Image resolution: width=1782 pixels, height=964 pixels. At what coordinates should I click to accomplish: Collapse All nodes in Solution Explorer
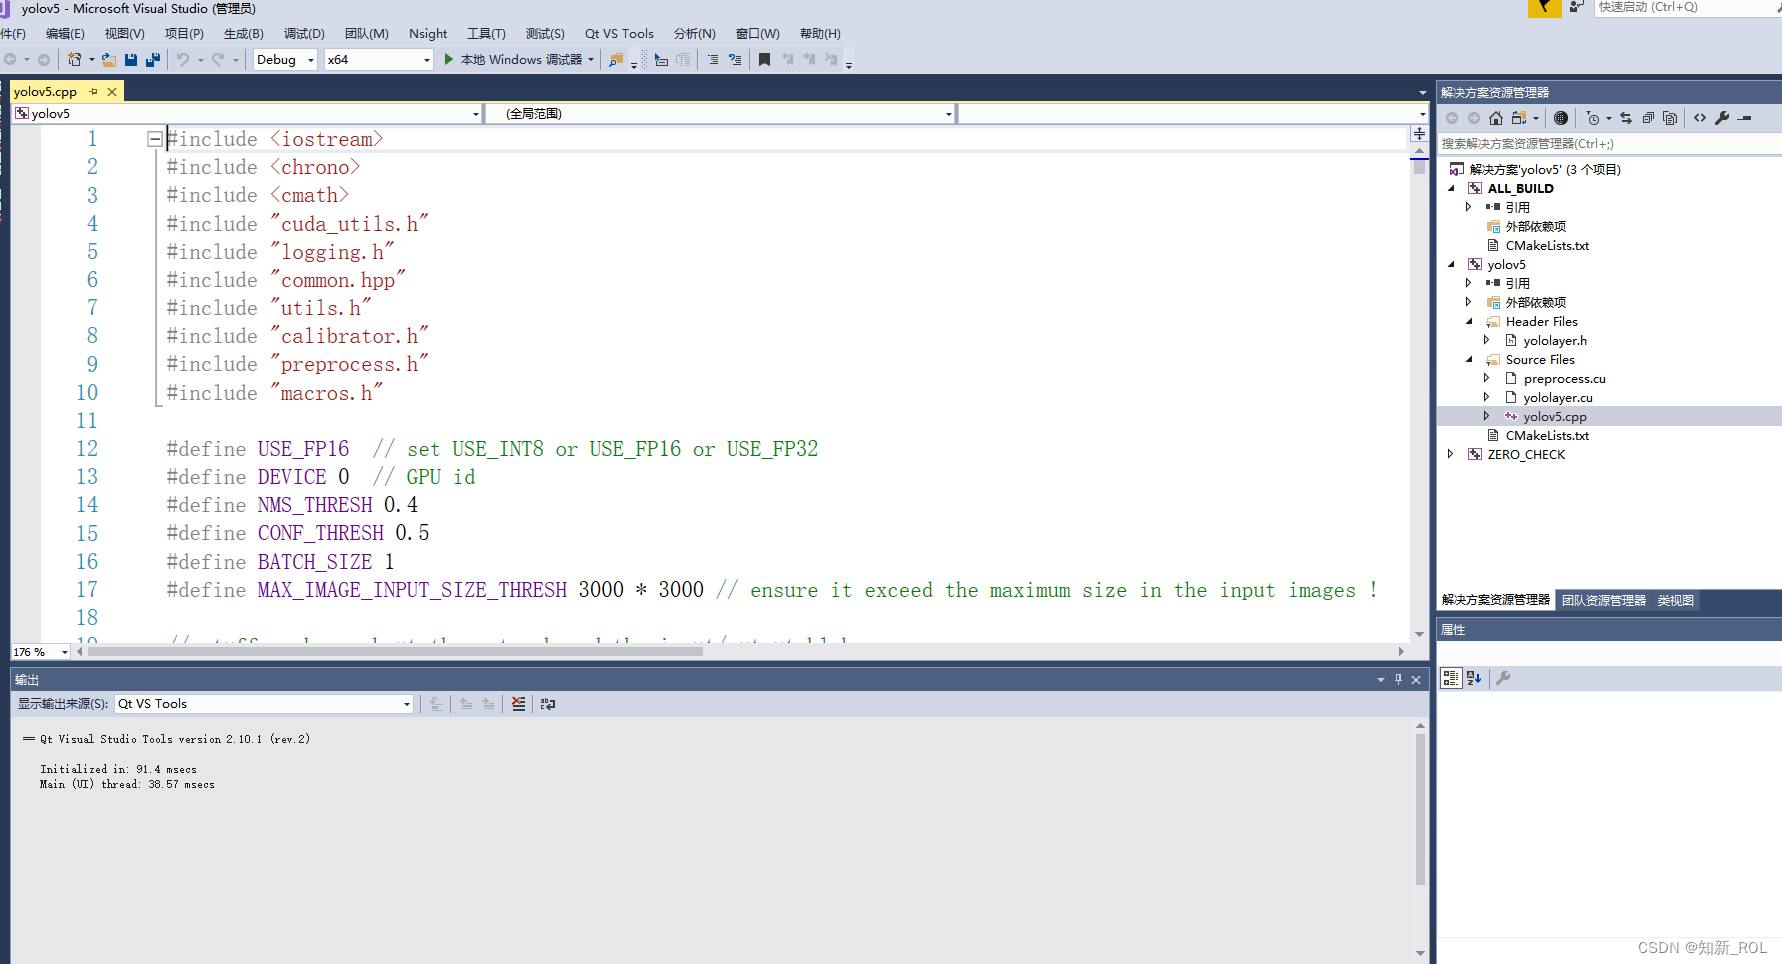[x=1648, y=118]
